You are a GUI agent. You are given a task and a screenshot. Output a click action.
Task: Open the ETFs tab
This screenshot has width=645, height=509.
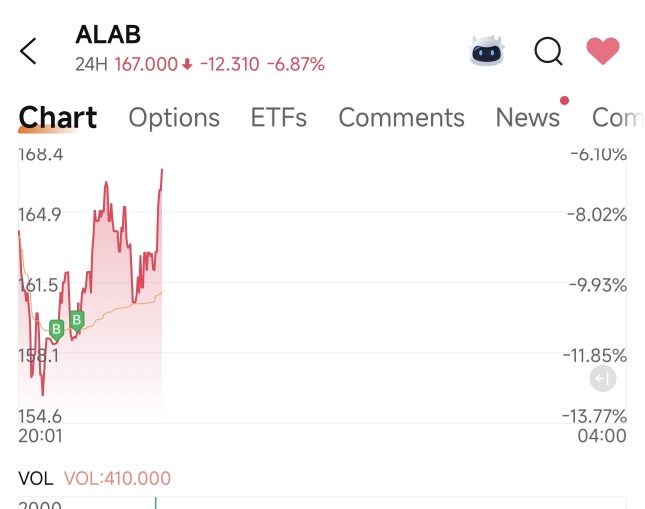tap(278, 118)
